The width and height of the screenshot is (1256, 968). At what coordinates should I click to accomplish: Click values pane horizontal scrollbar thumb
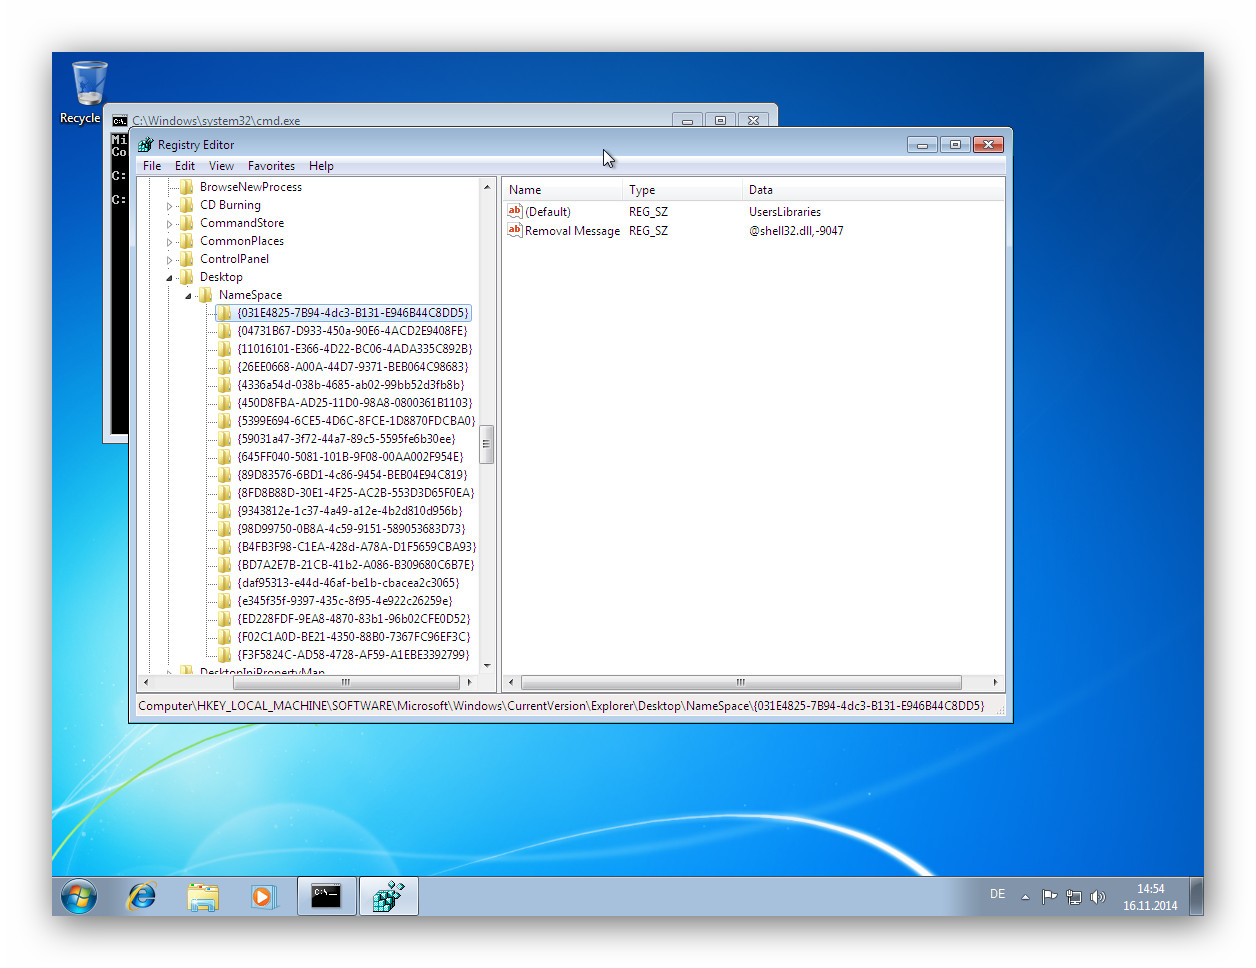[741, 682]
